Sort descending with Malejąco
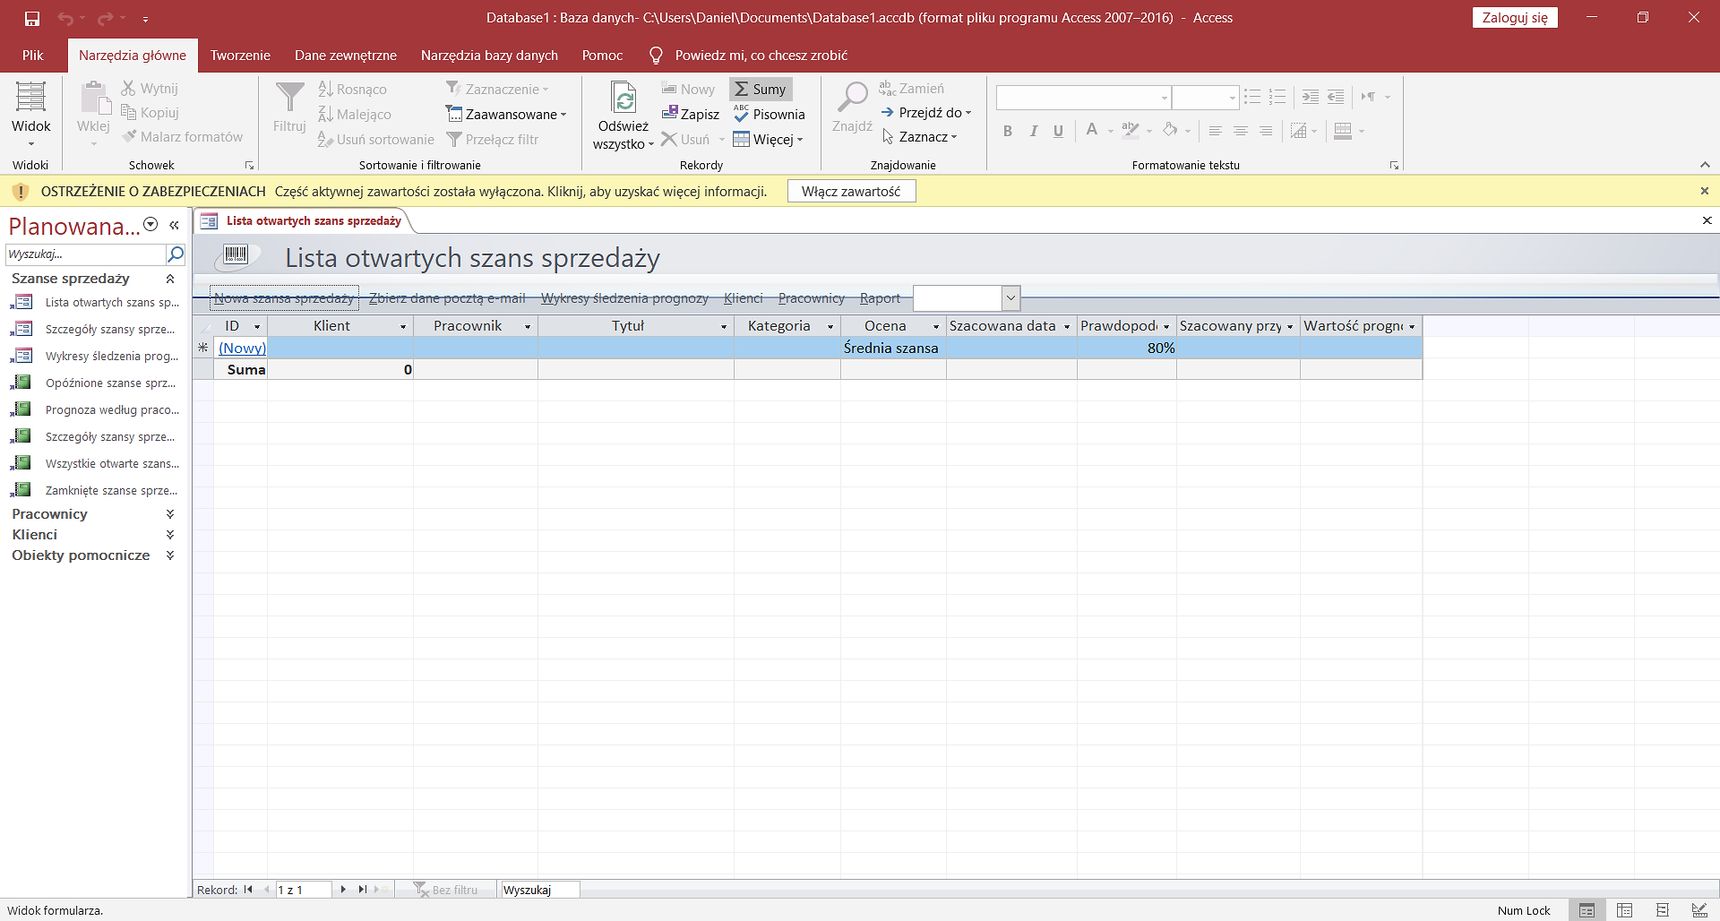Viewport: 1720px width, 921px height. (x=354, y=114)
